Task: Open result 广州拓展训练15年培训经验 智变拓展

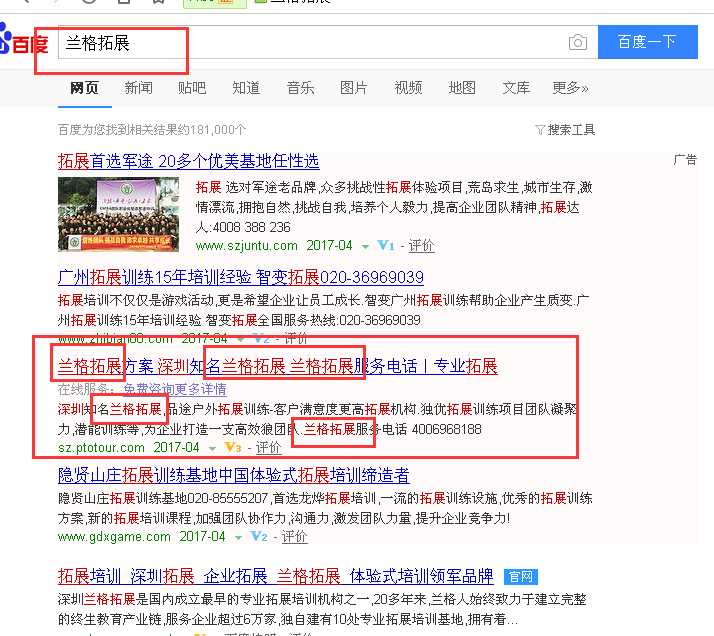Action: click(x=241, y=277)
